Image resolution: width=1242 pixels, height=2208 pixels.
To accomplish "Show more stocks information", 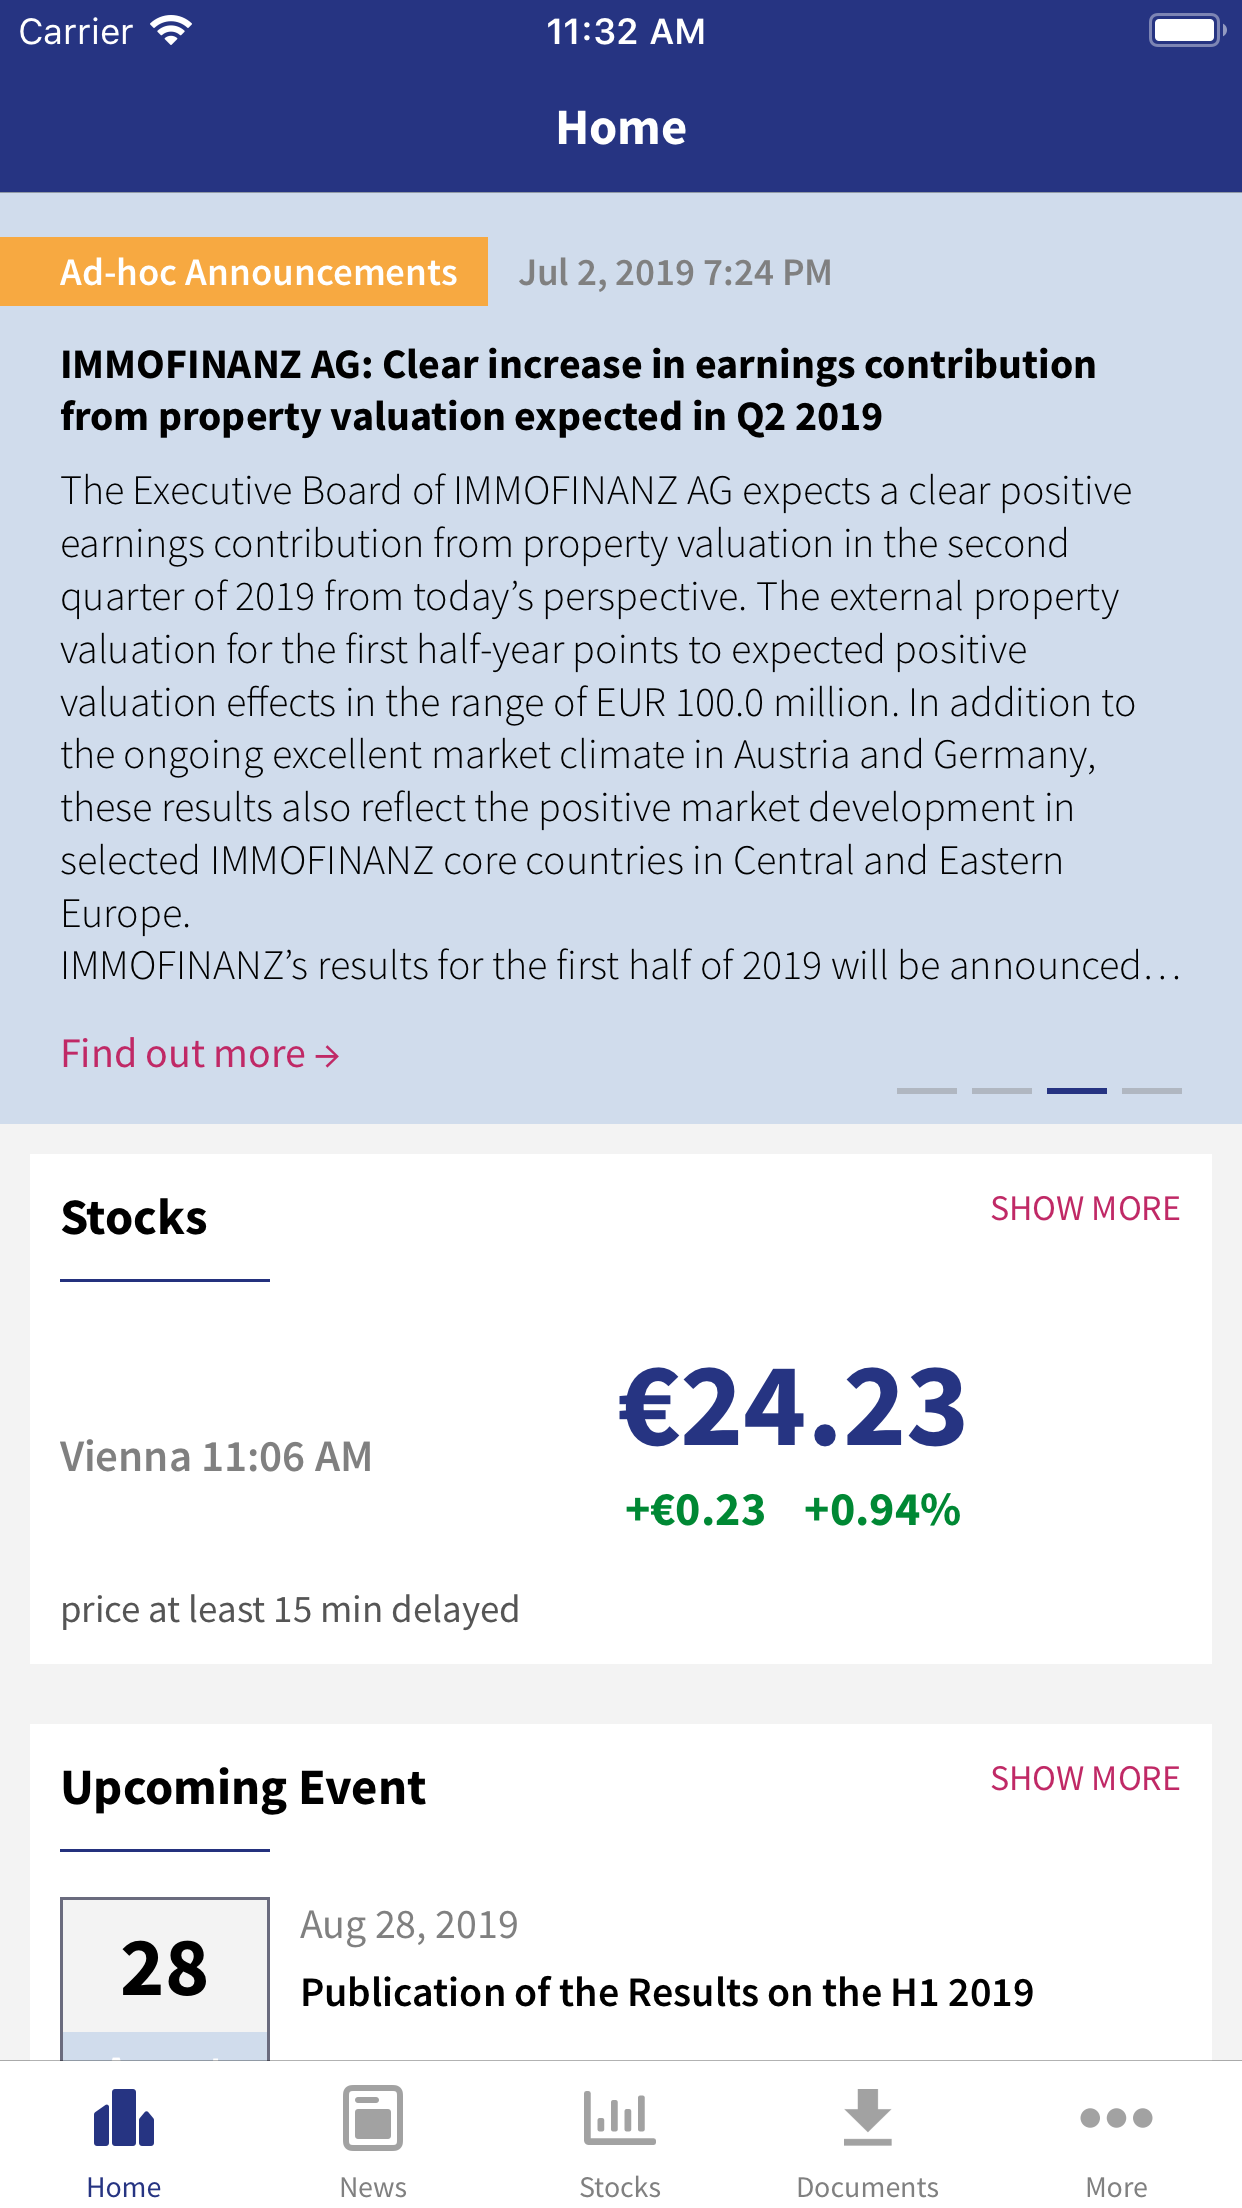I will coord(1085,1209).
